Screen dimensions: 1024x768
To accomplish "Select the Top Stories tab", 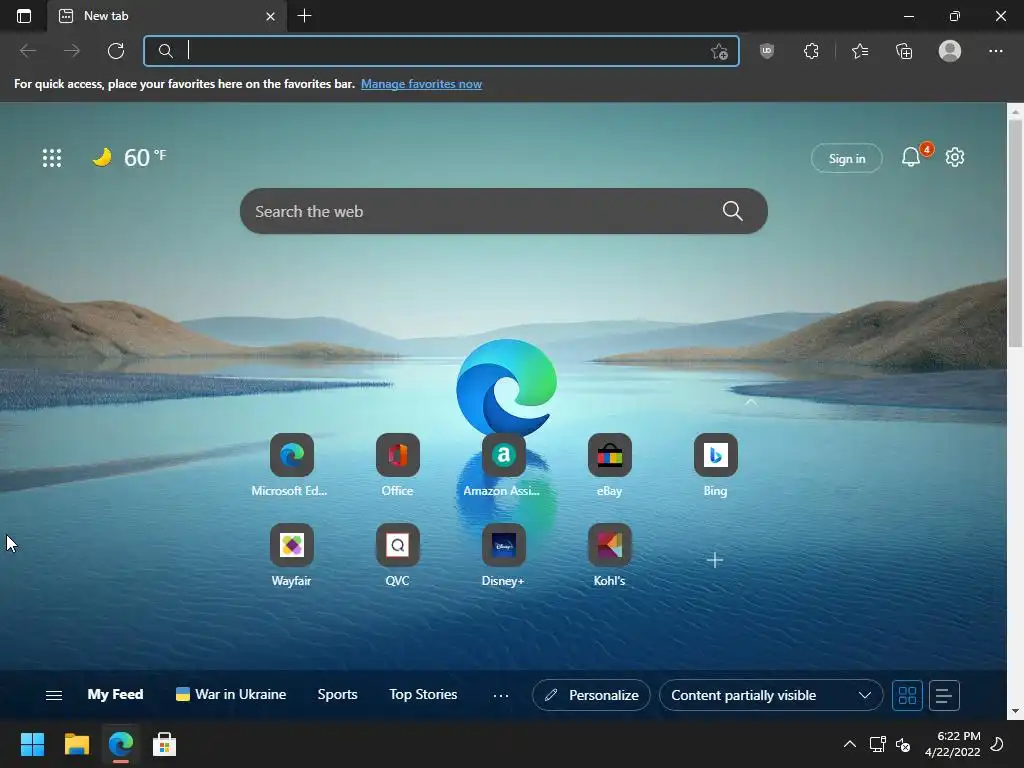I will coord(423,694).
